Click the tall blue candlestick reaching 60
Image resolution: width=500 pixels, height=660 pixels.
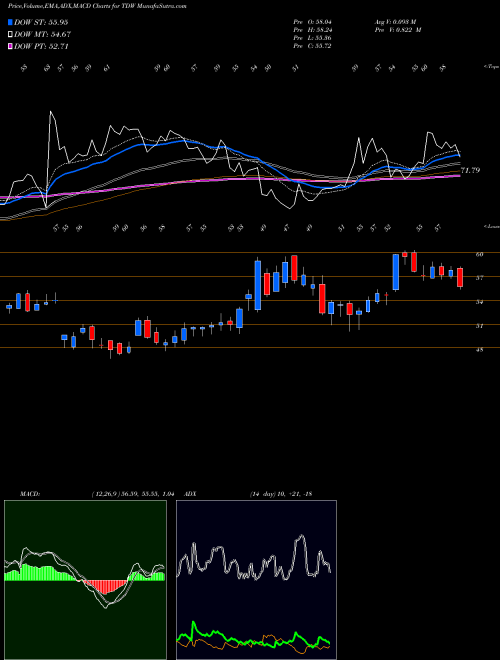coord(396,272)
